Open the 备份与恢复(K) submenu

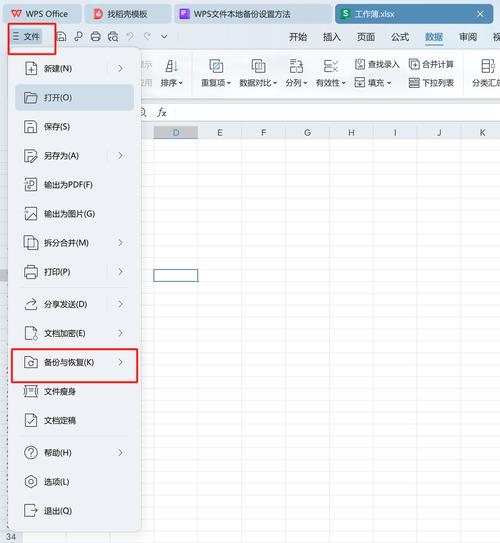tap(74, 363)
